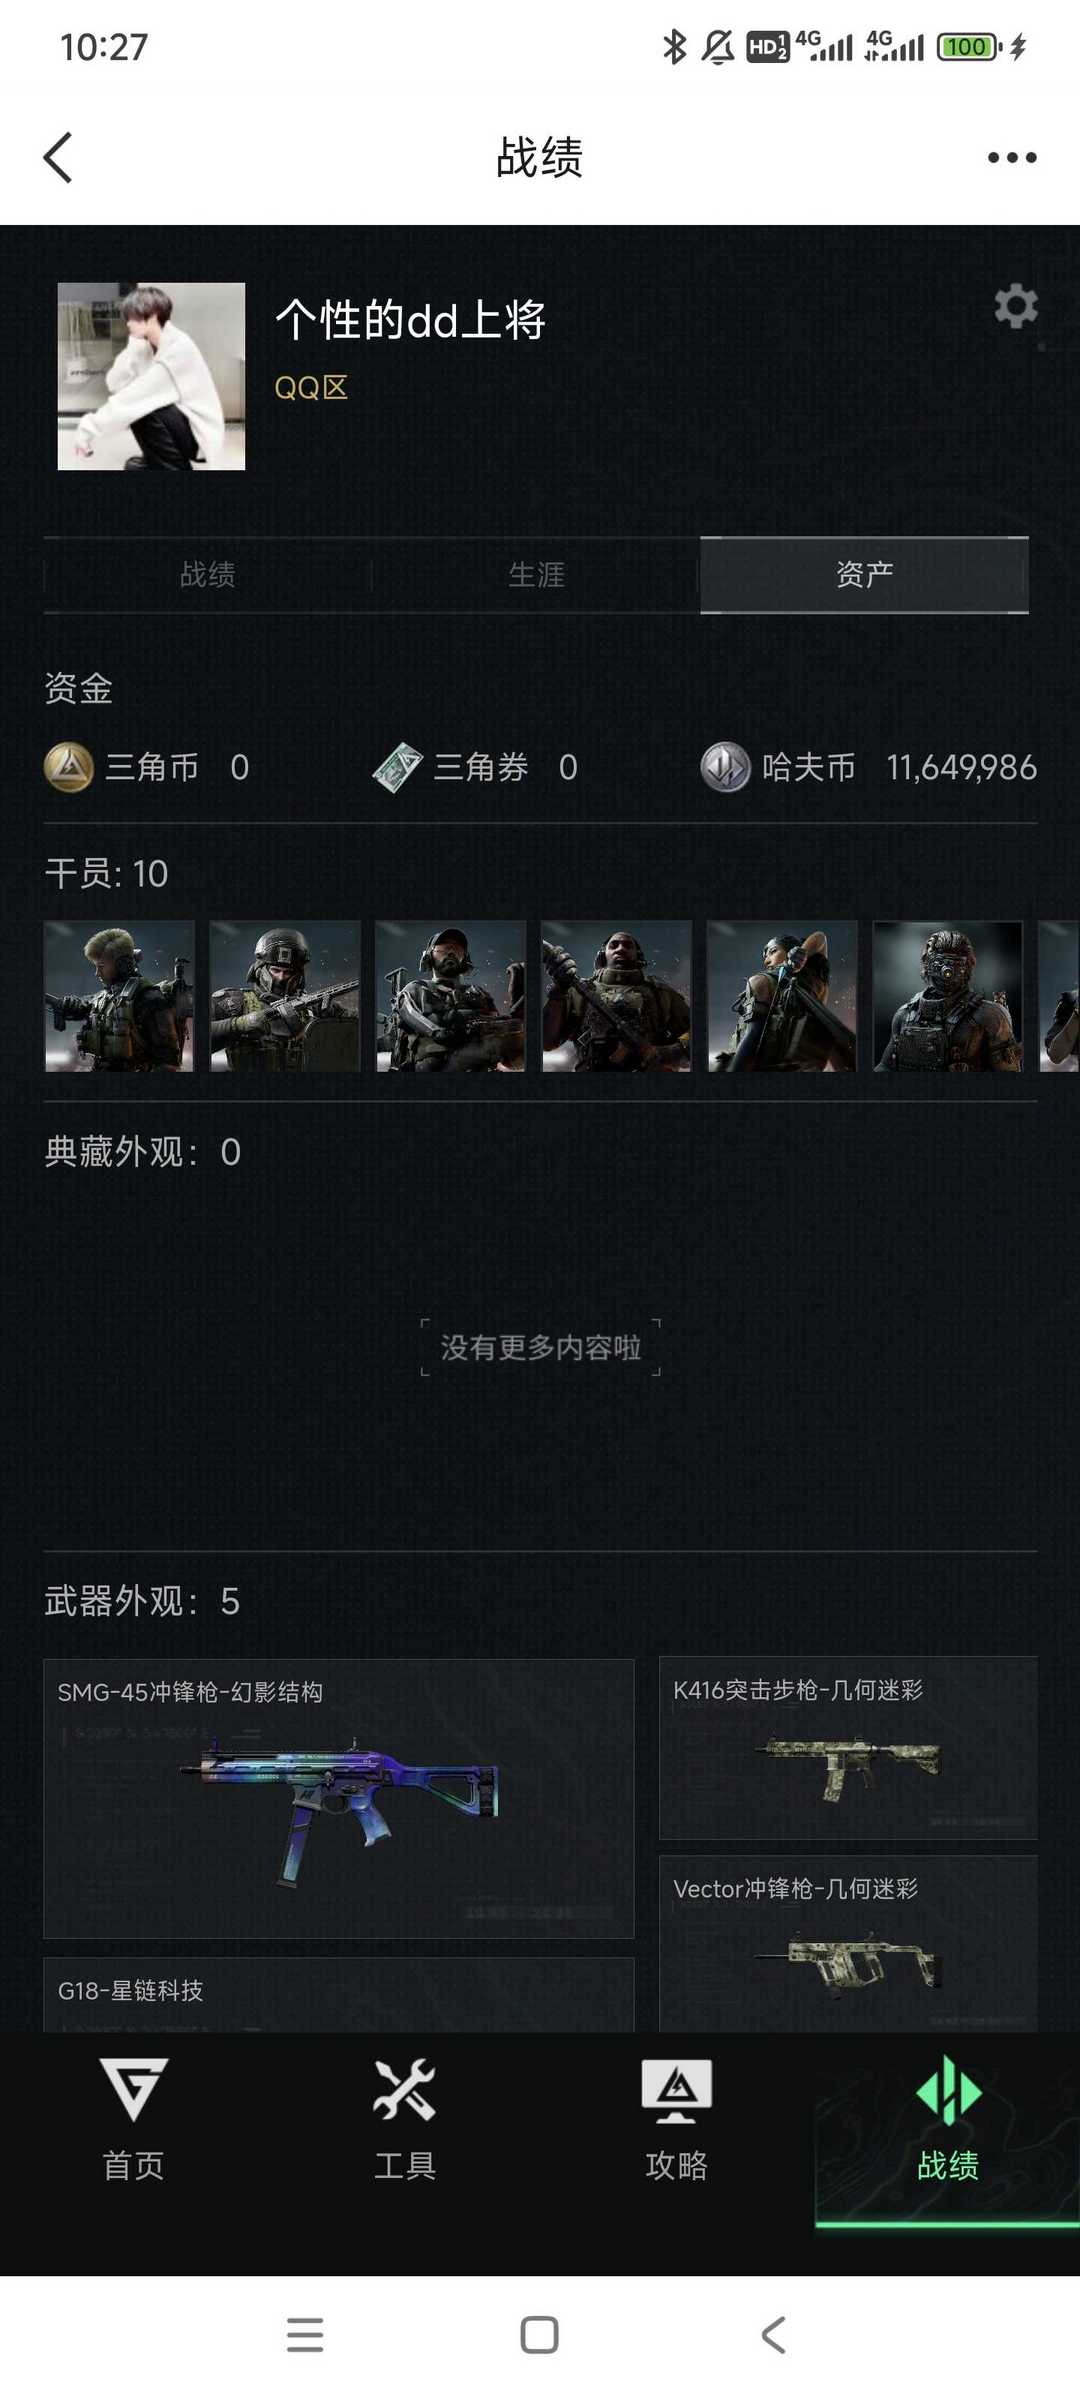The height and width of the screenshot is (2400, 1080).
Task: Tap the 三角券 ticket icon
Action: [x=398, y=767]
